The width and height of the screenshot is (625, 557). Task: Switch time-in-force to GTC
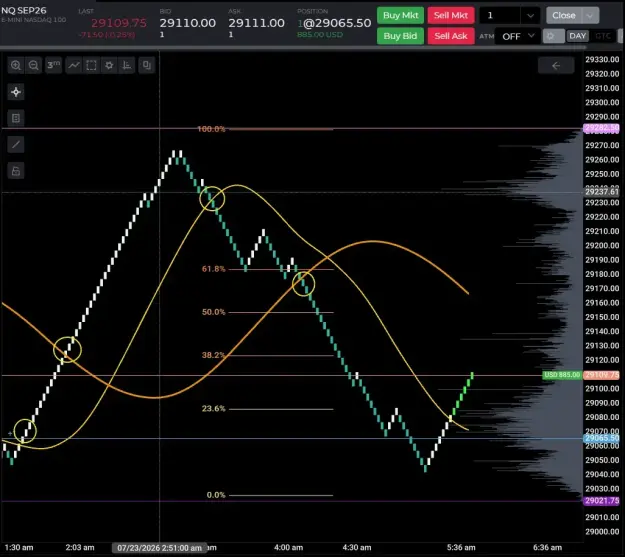[603, 36]
